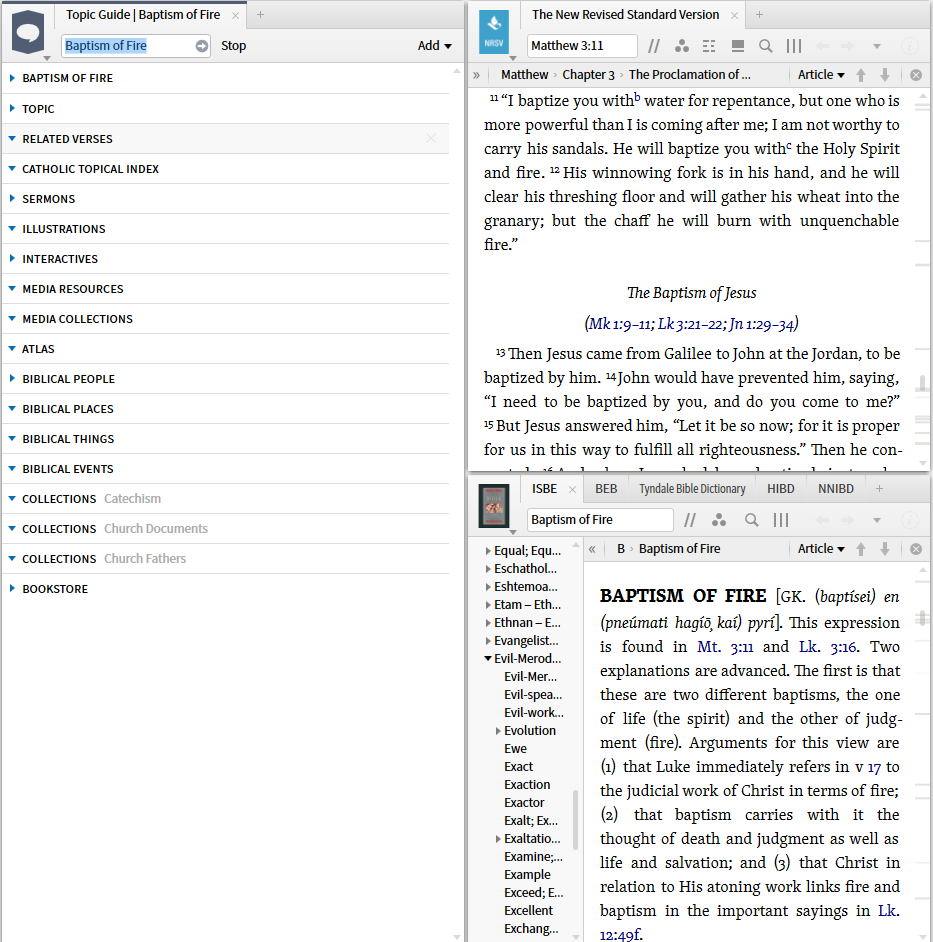Go to previous article in NRSV panel
Screen dimensions: 933x942
point(861,75)
